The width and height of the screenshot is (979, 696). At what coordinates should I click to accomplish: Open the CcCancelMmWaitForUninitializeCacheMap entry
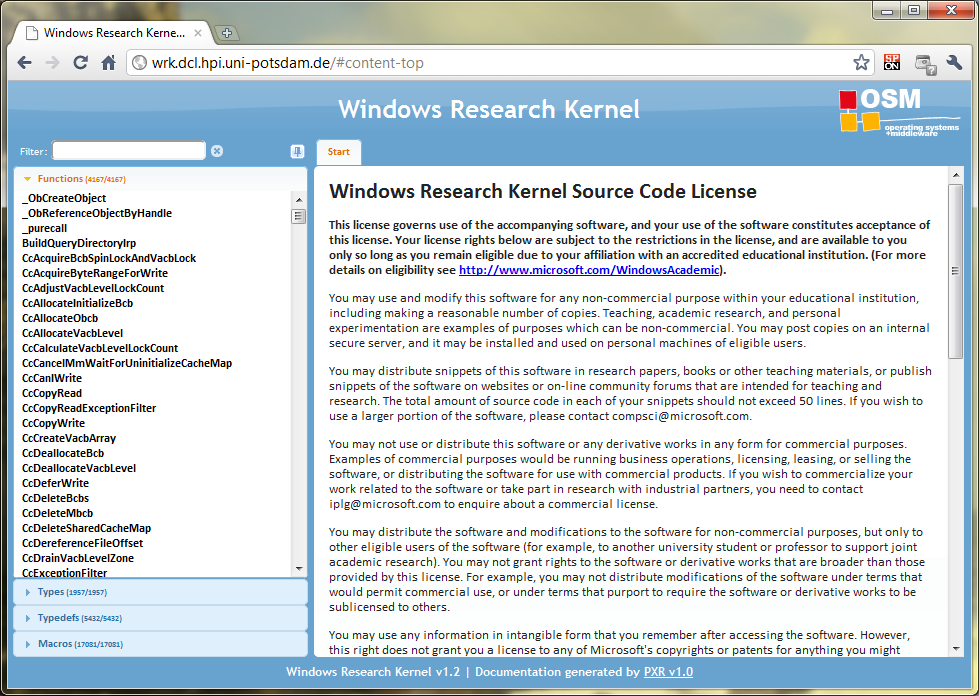pos(127,363)
